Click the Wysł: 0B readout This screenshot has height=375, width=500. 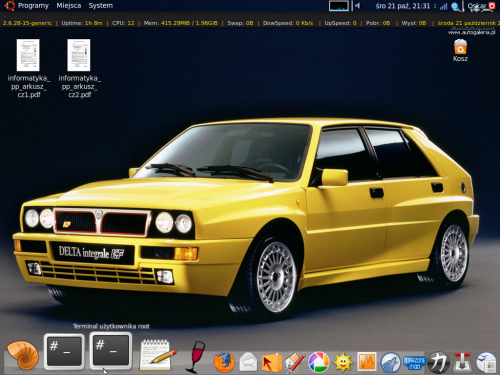[x=414, y=23]
